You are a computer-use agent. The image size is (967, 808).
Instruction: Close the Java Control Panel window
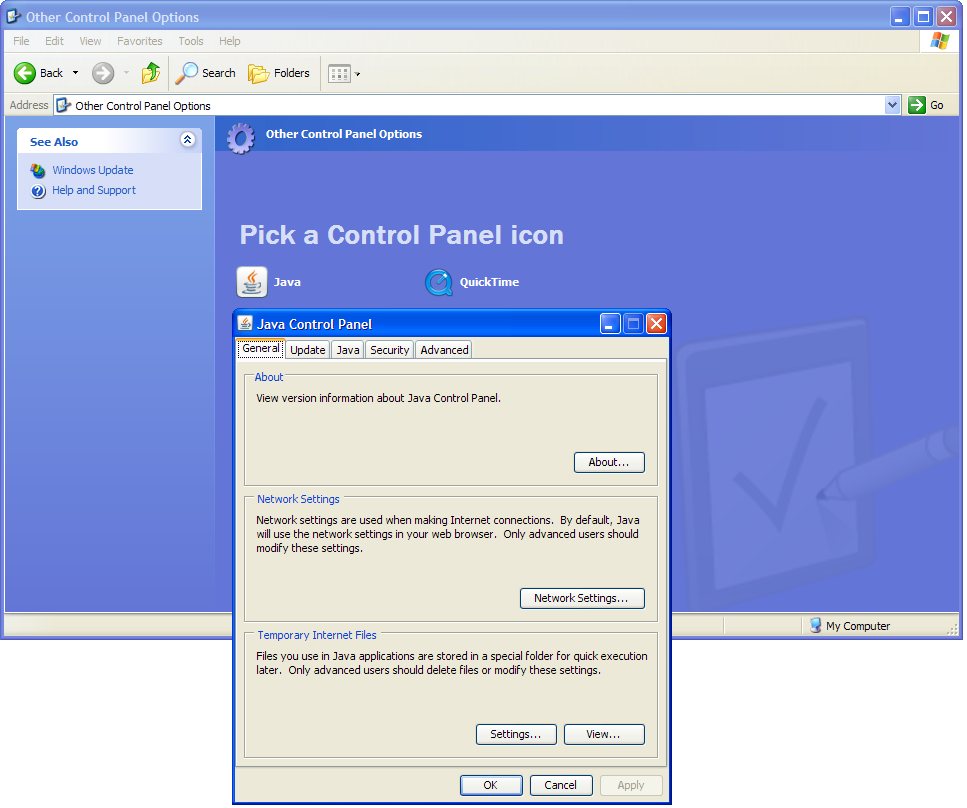click(x=656, y=323)
